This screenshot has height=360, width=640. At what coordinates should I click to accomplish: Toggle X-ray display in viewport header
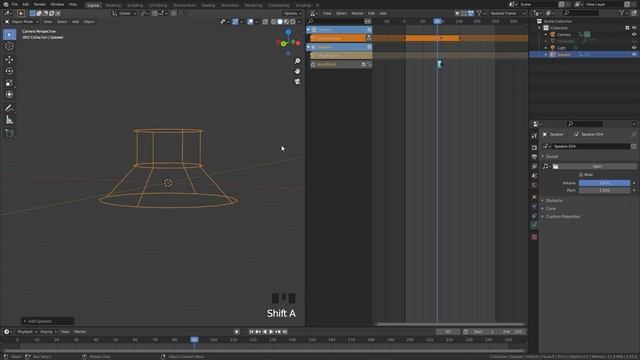(265, 22)
